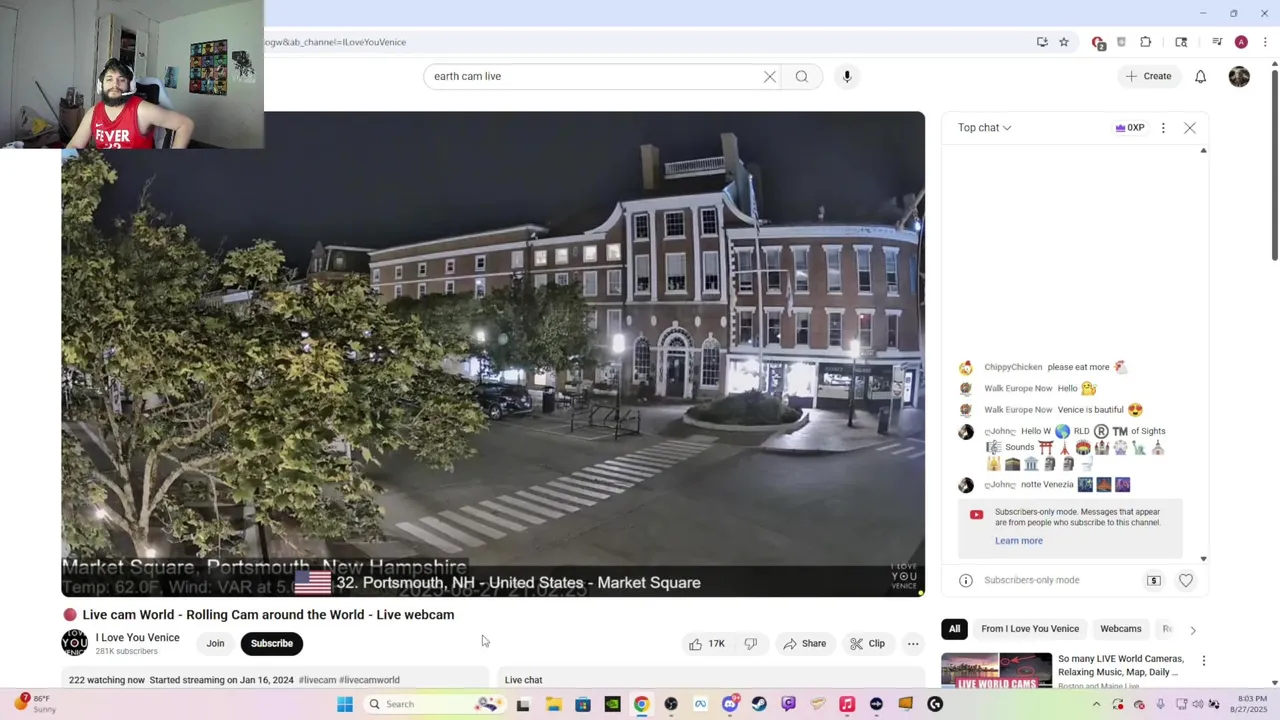
Task: Open Super Chat dollar icon
Action: [x=1154, y=580]
